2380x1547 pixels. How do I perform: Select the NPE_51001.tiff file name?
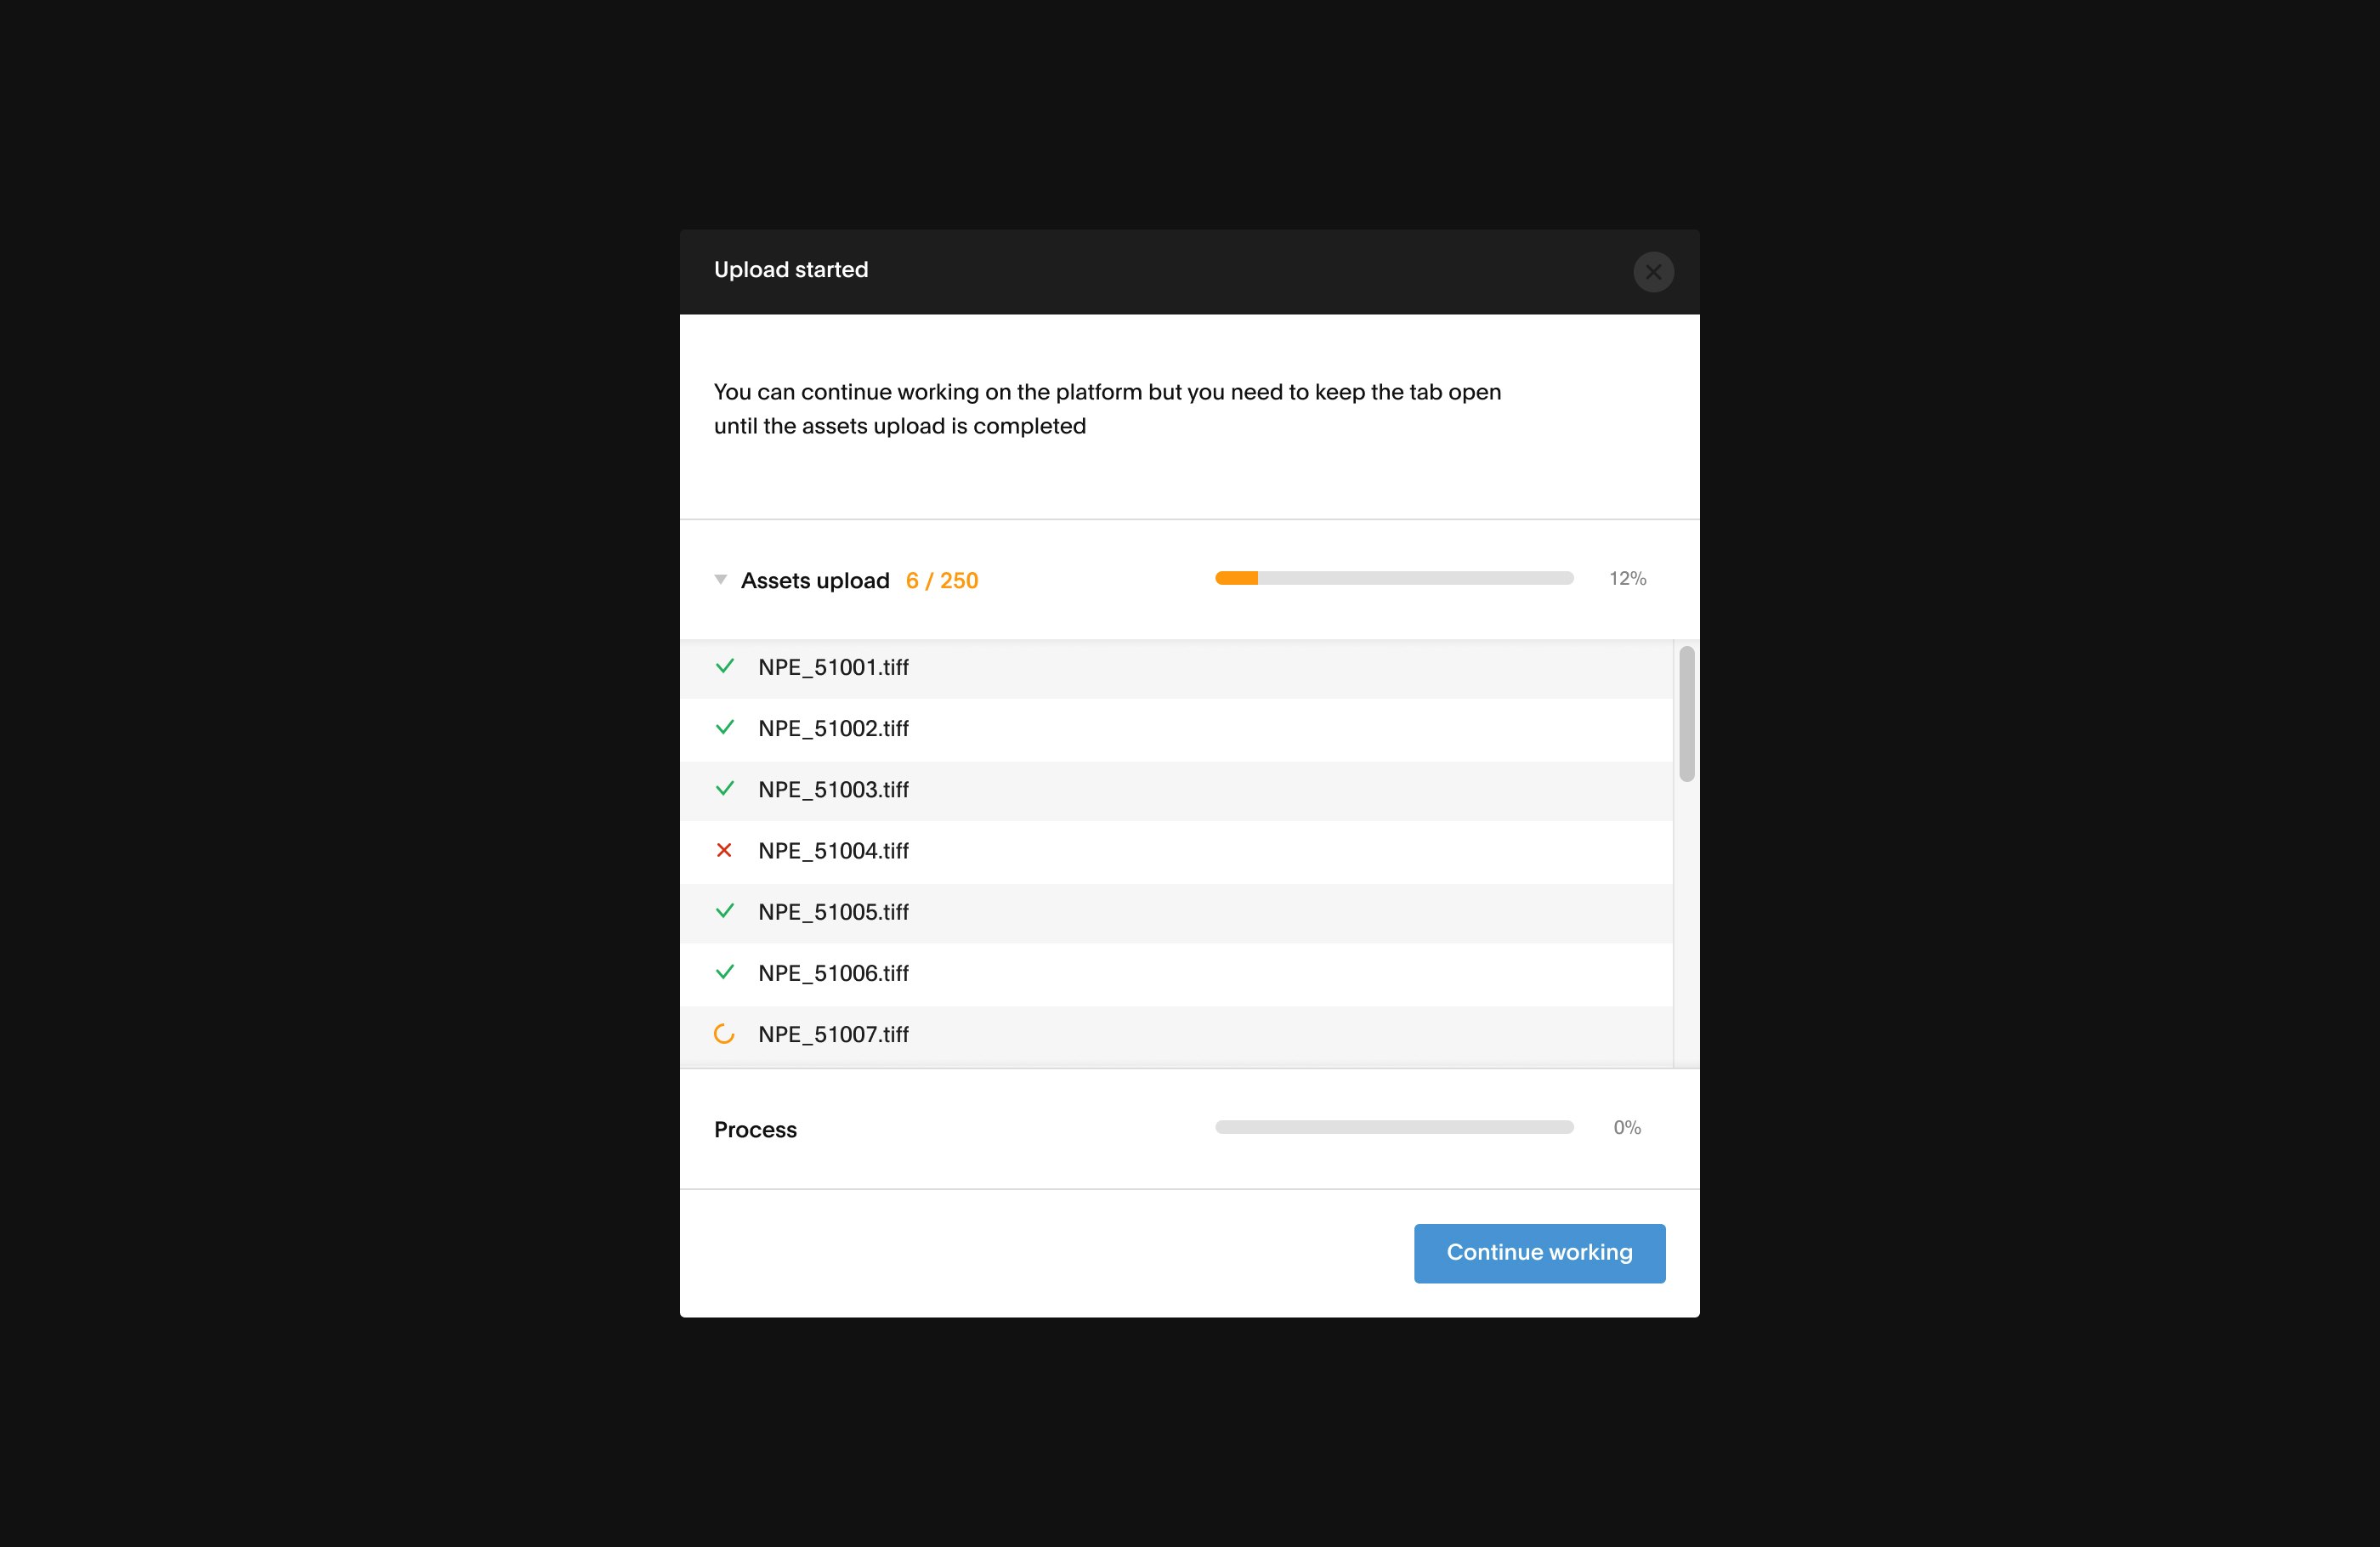click(833, 668)
